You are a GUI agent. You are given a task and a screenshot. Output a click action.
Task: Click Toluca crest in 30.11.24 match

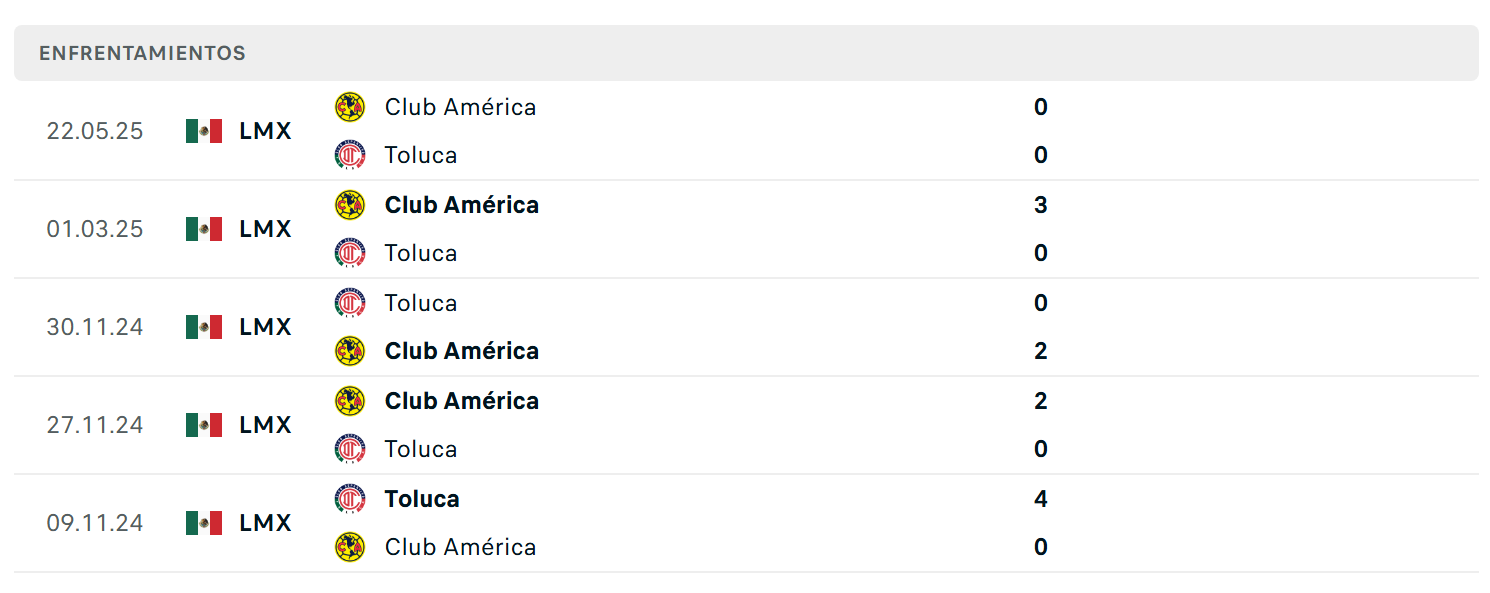[x=350, y=303]
